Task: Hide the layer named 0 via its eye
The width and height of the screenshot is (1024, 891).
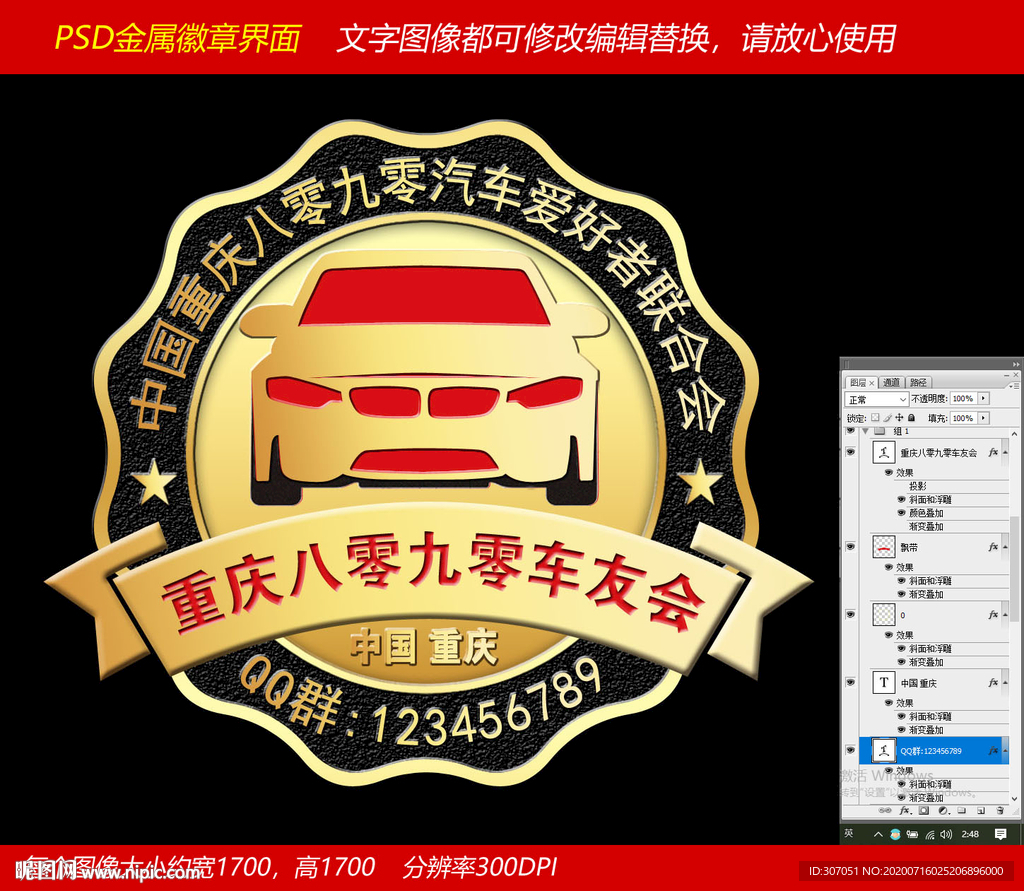Action: (x=850, y=615)
